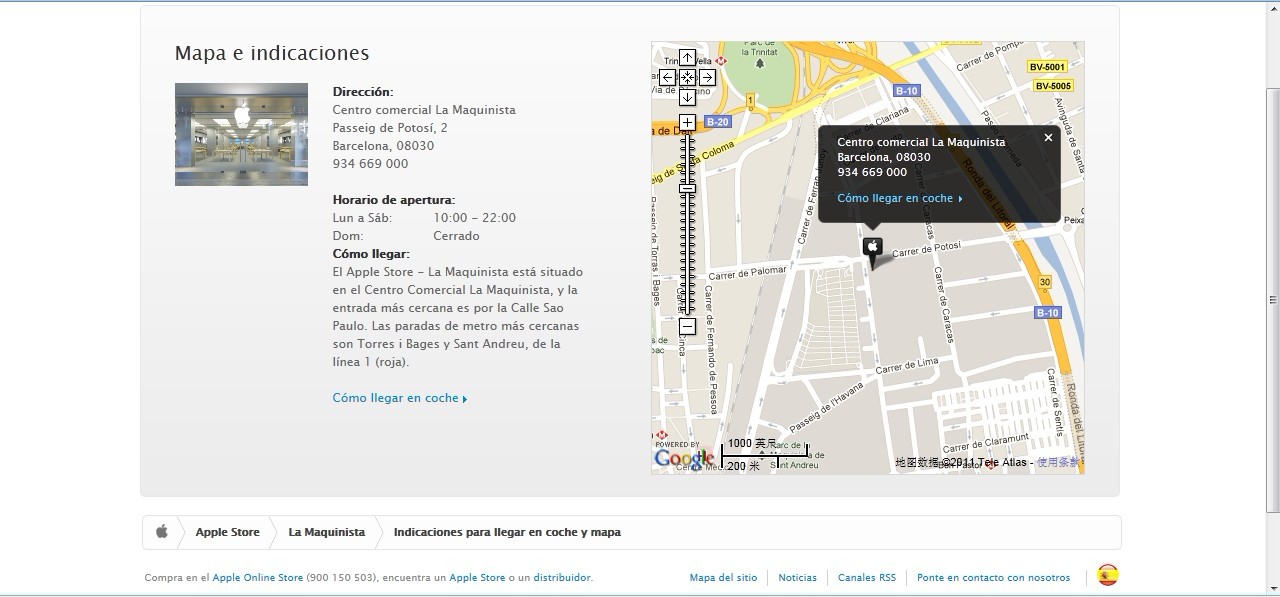Viewport: 1280px width, 597px height.
Task: Pan the map up with arrow button
Action: pyautogui.click(x=687, y=58)
